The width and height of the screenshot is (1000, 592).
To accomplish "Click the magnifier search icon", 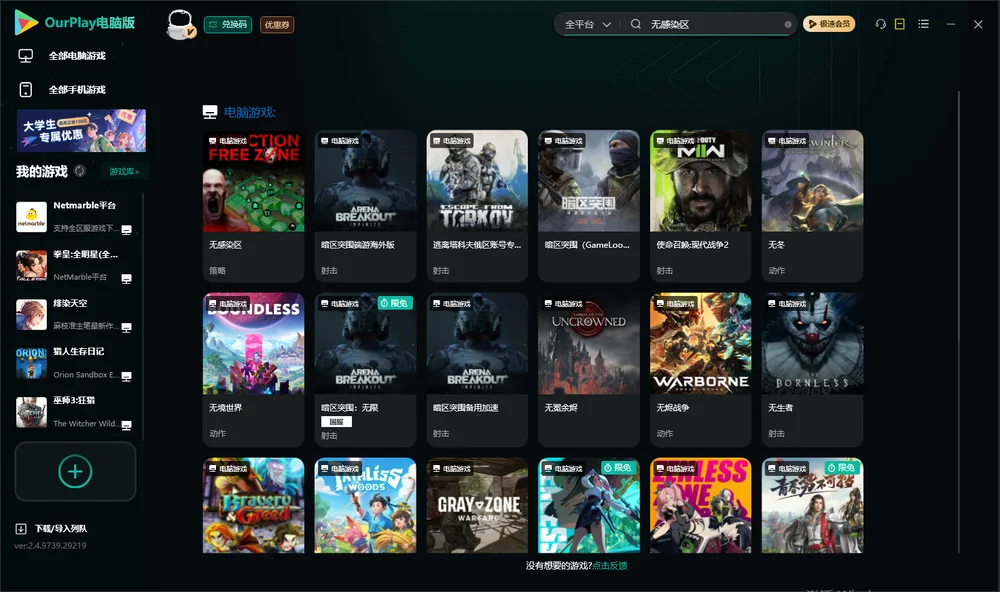I will [x=636, y=24].
